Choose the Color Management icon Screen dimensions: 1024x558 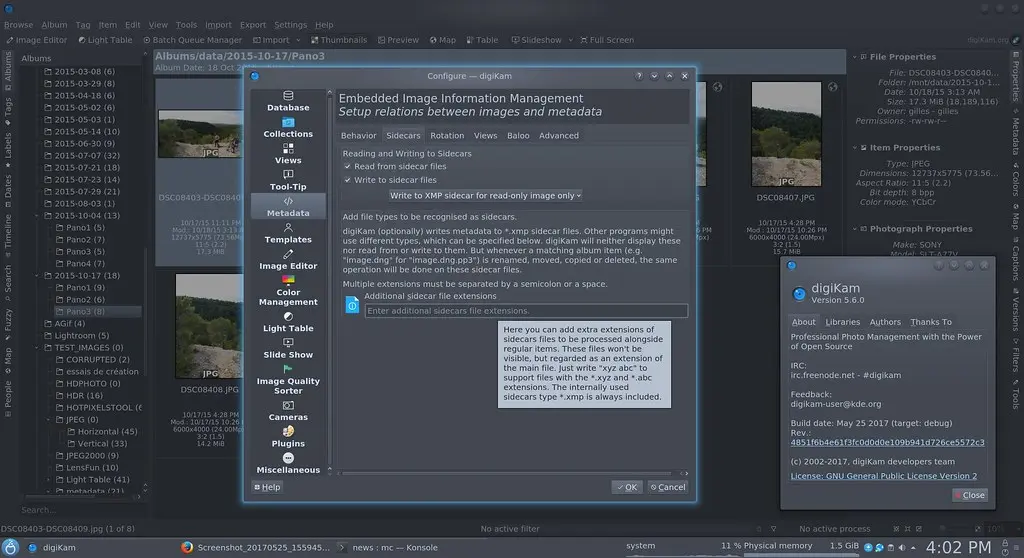288,281
